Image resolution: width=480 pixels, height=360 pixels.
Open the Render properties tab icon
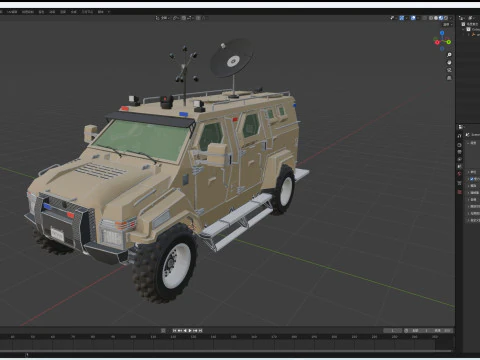point(459,145)
